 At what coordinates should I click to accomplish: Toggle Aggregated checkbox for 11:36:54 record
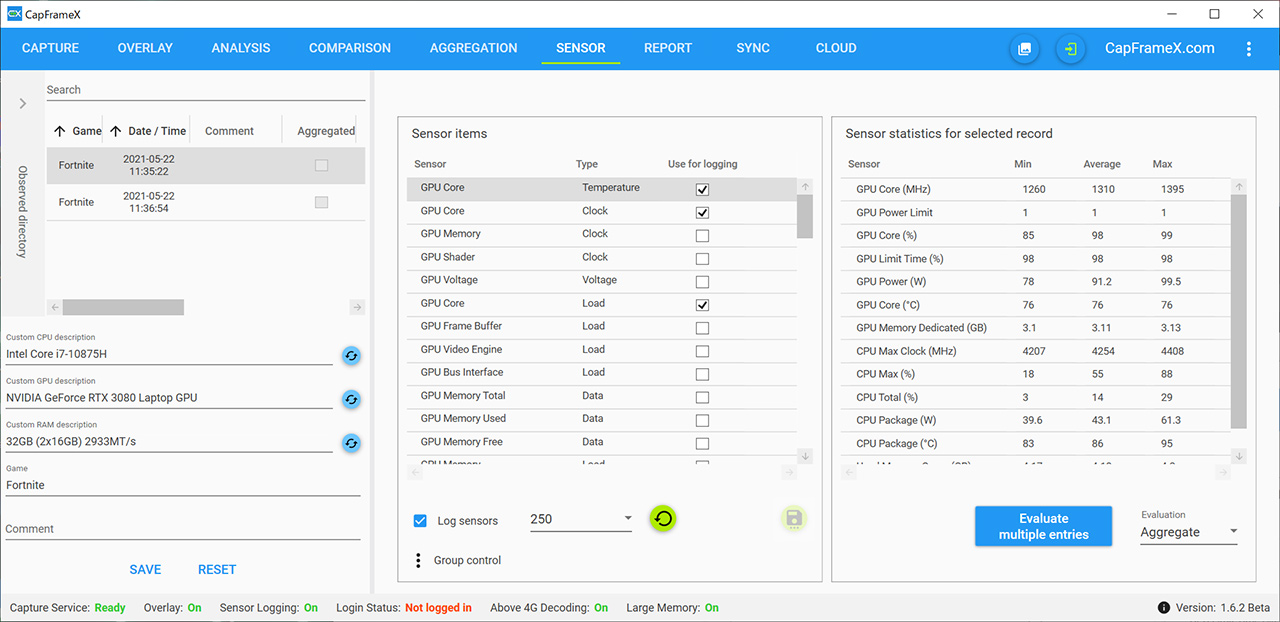coord(321,202)
